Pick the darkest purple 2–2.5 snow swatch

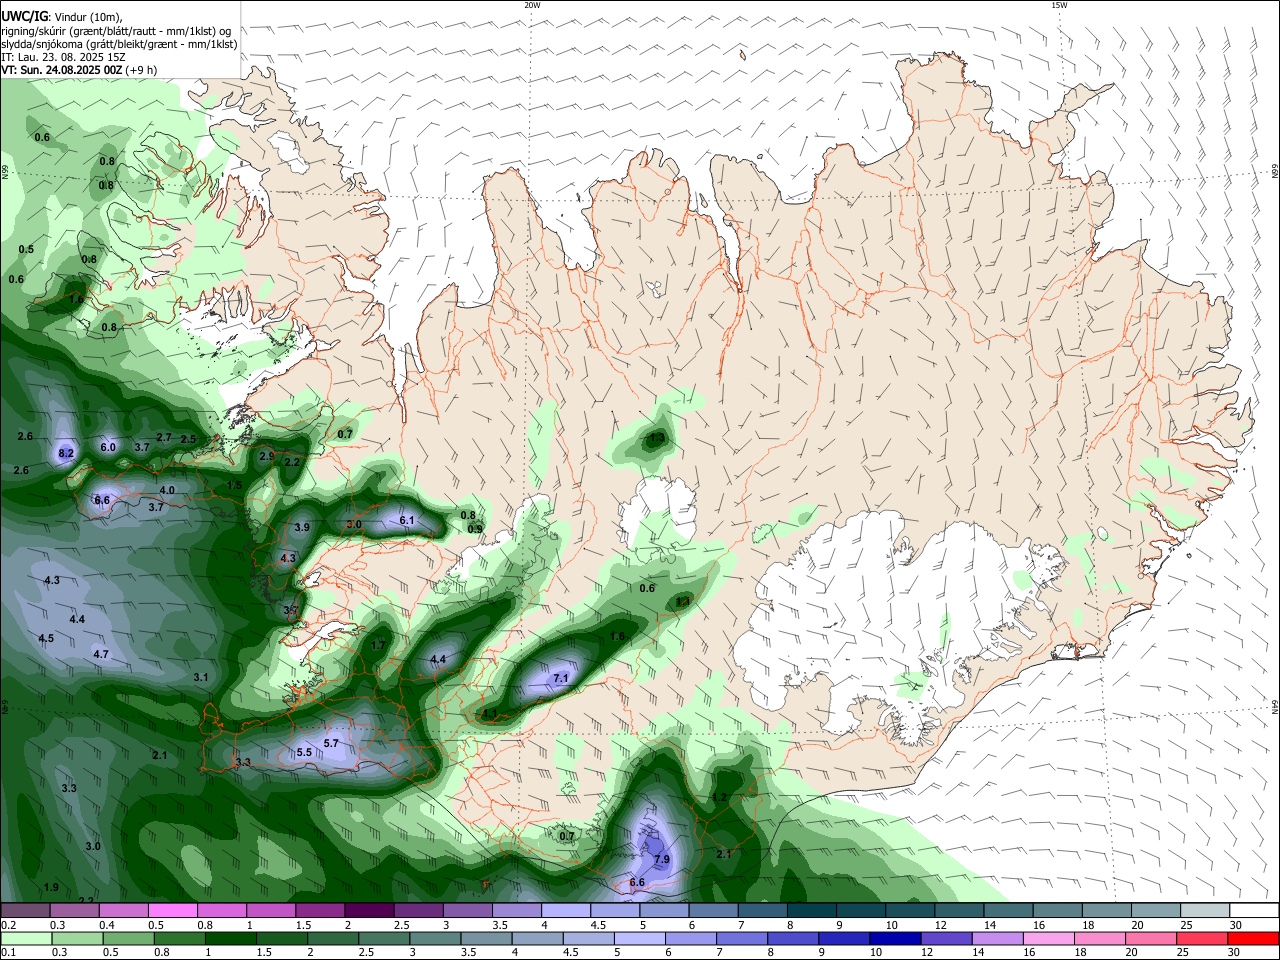pos(368,910)
